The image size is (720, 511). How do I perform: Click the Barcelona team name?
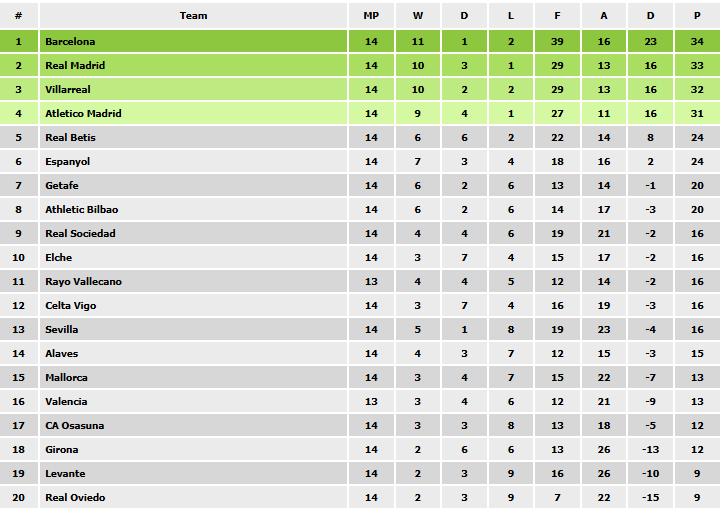(70, 41)
